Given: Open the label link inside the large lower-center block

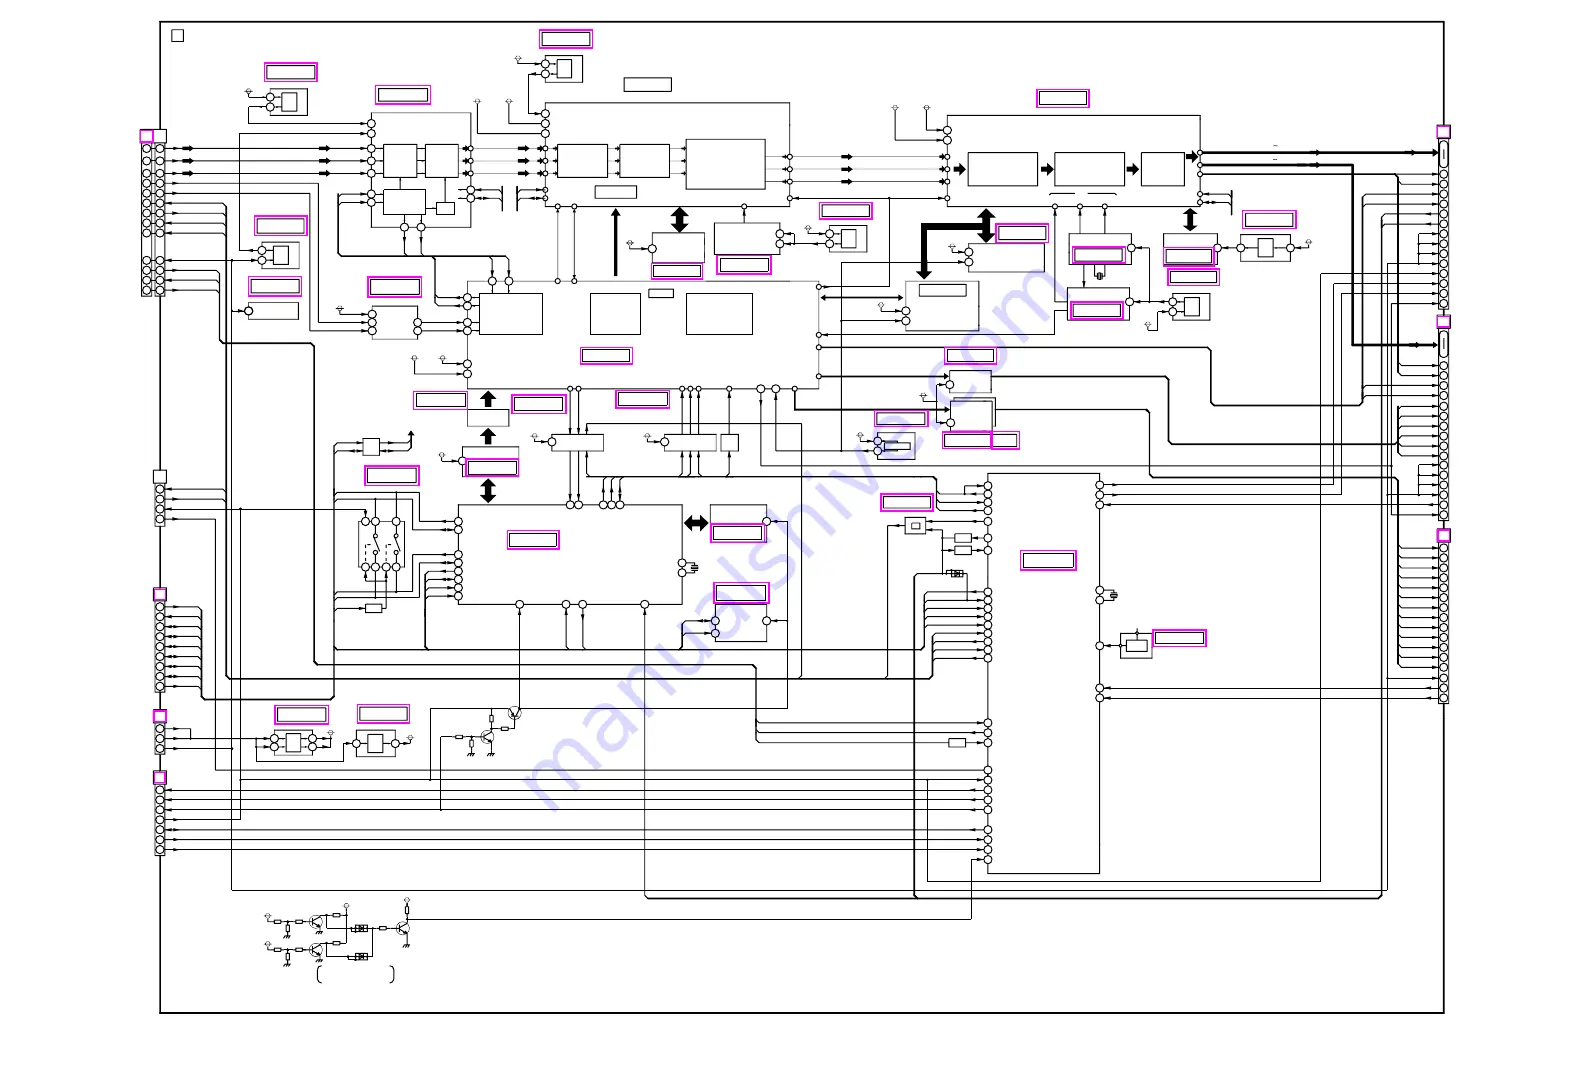Looking at the screenshot, I should (x=533, y=540).
